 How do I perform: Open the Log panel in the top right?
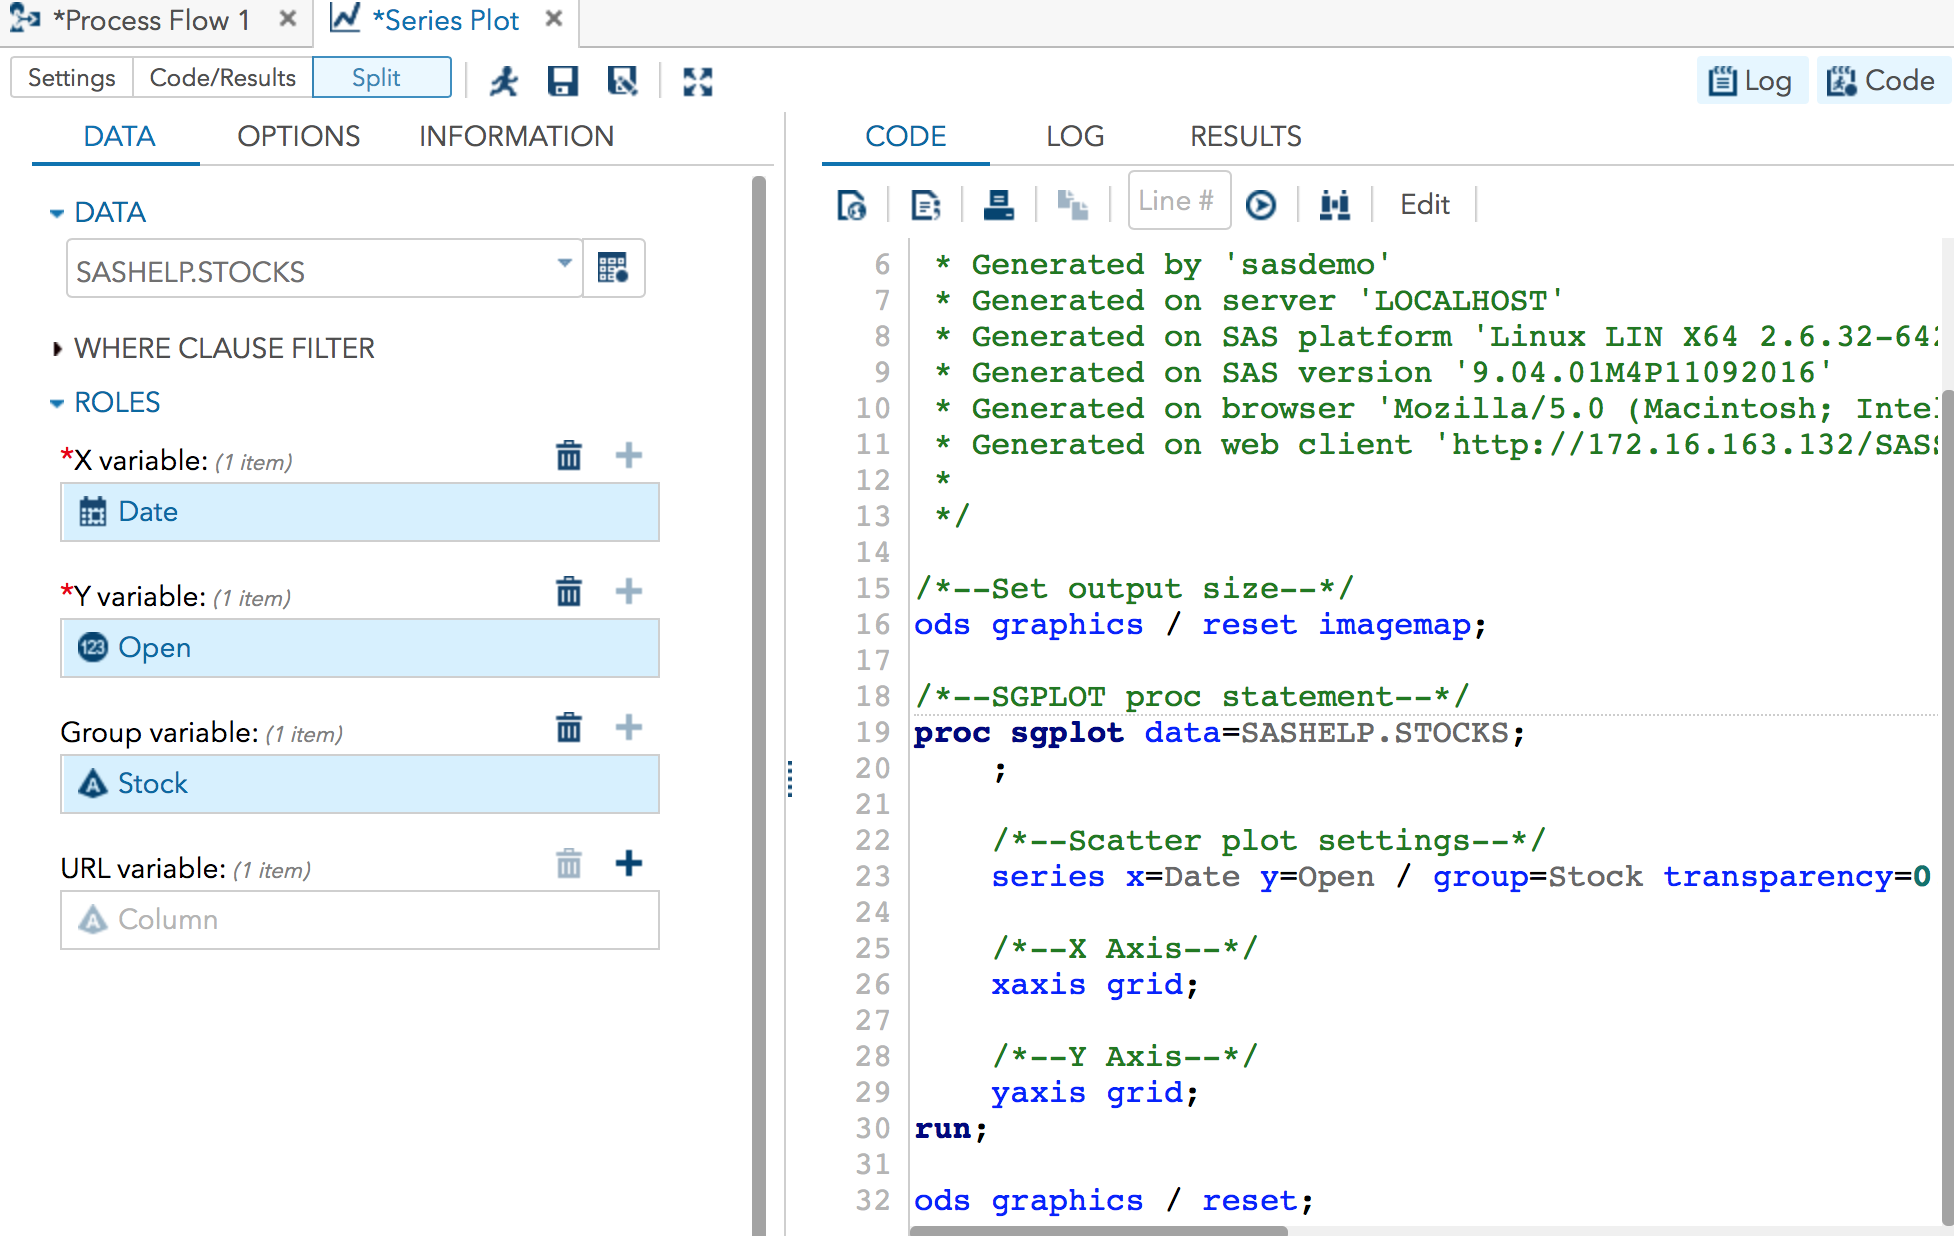tap(1752, 80)
